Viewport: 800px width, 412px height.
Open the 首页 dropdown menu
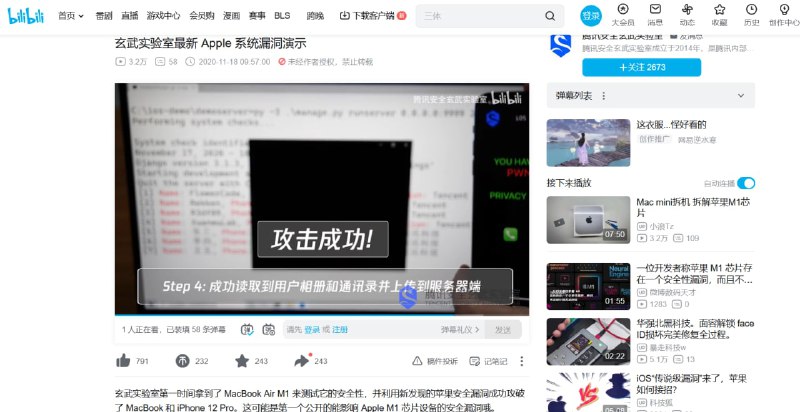pos(71,16)
